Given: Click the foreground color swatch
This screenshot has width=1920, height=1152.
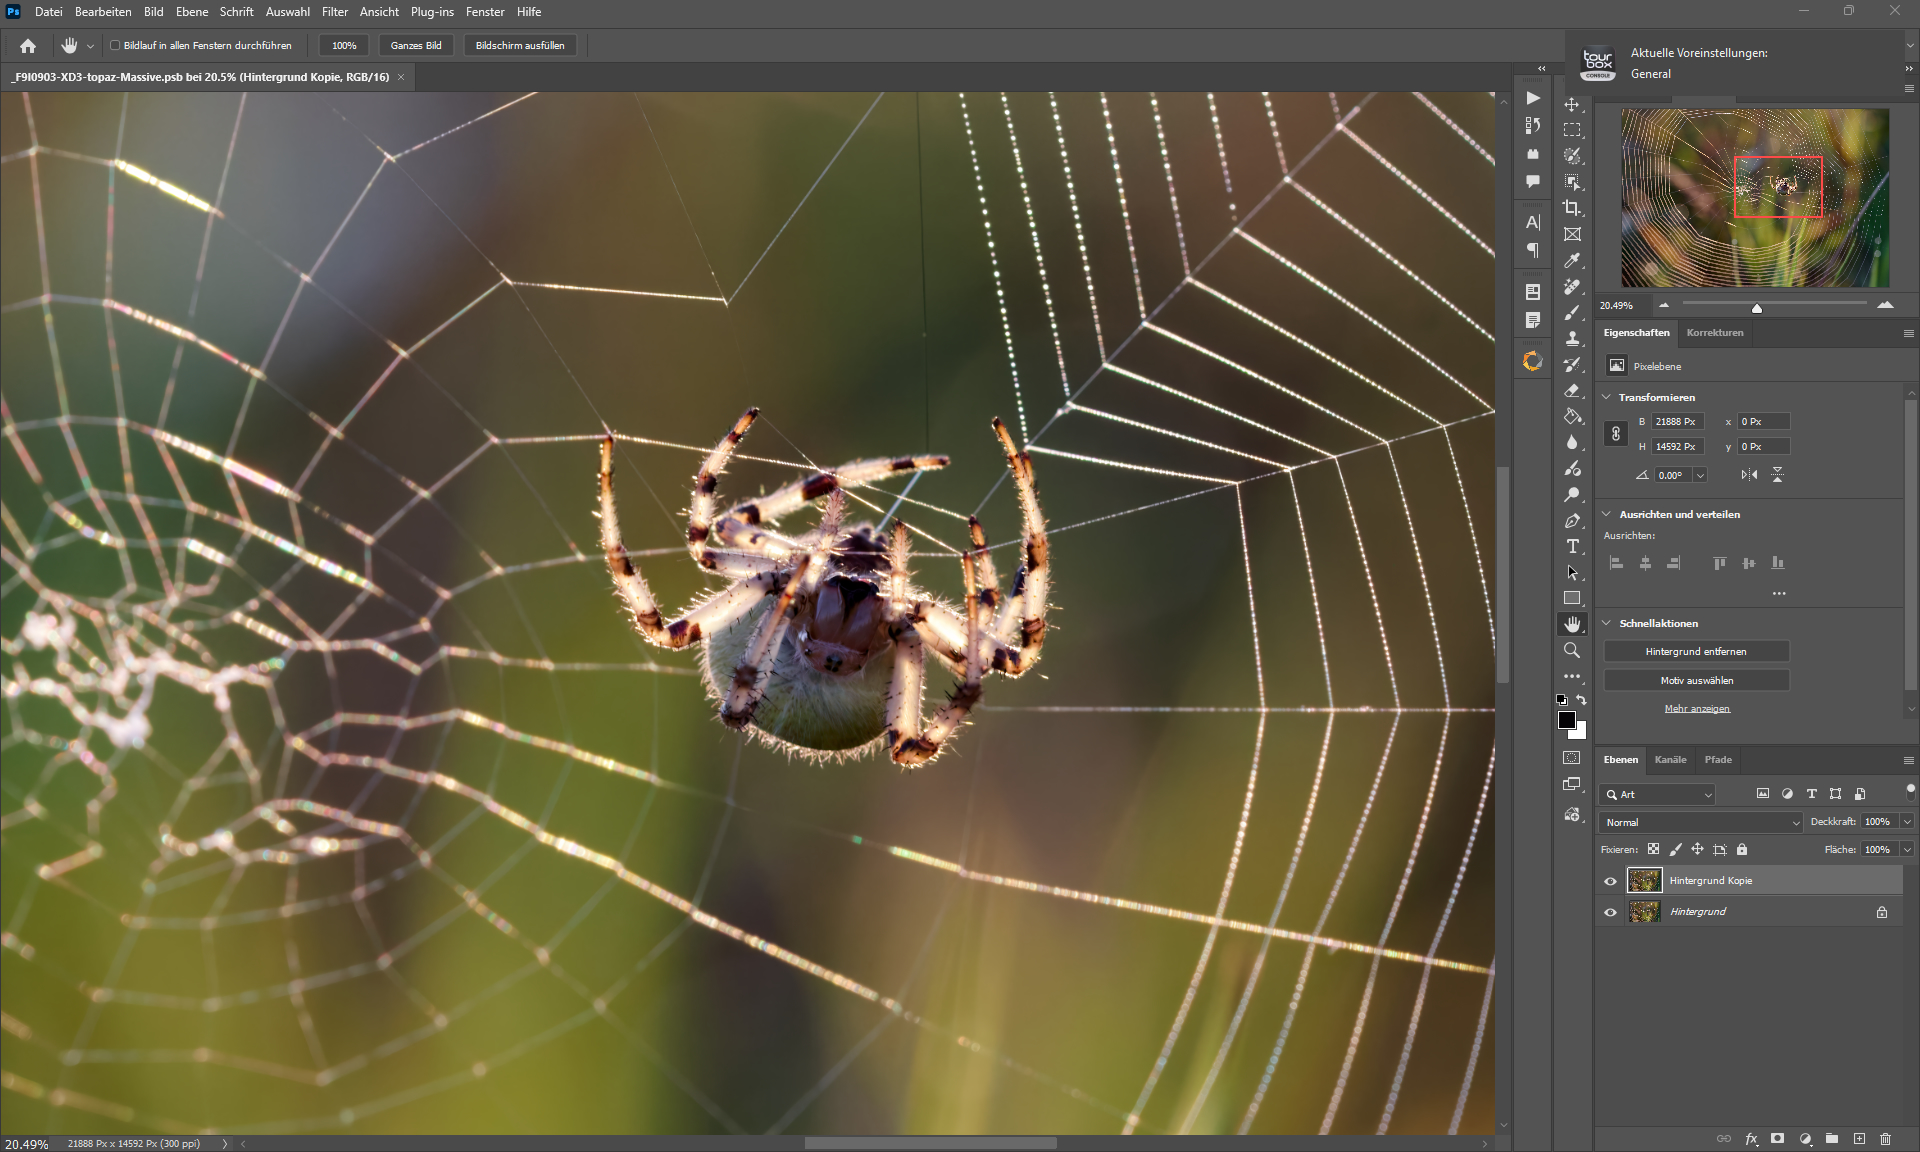Looking at the screenshot, I should tap(1567, 720).
